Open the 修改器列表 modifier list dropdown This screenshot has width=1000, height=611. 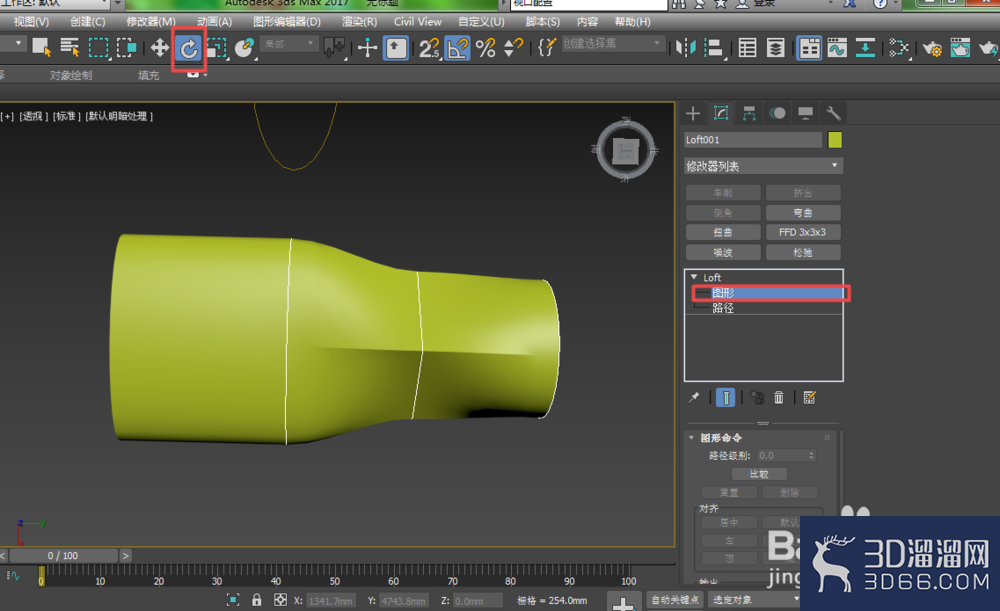763,166
